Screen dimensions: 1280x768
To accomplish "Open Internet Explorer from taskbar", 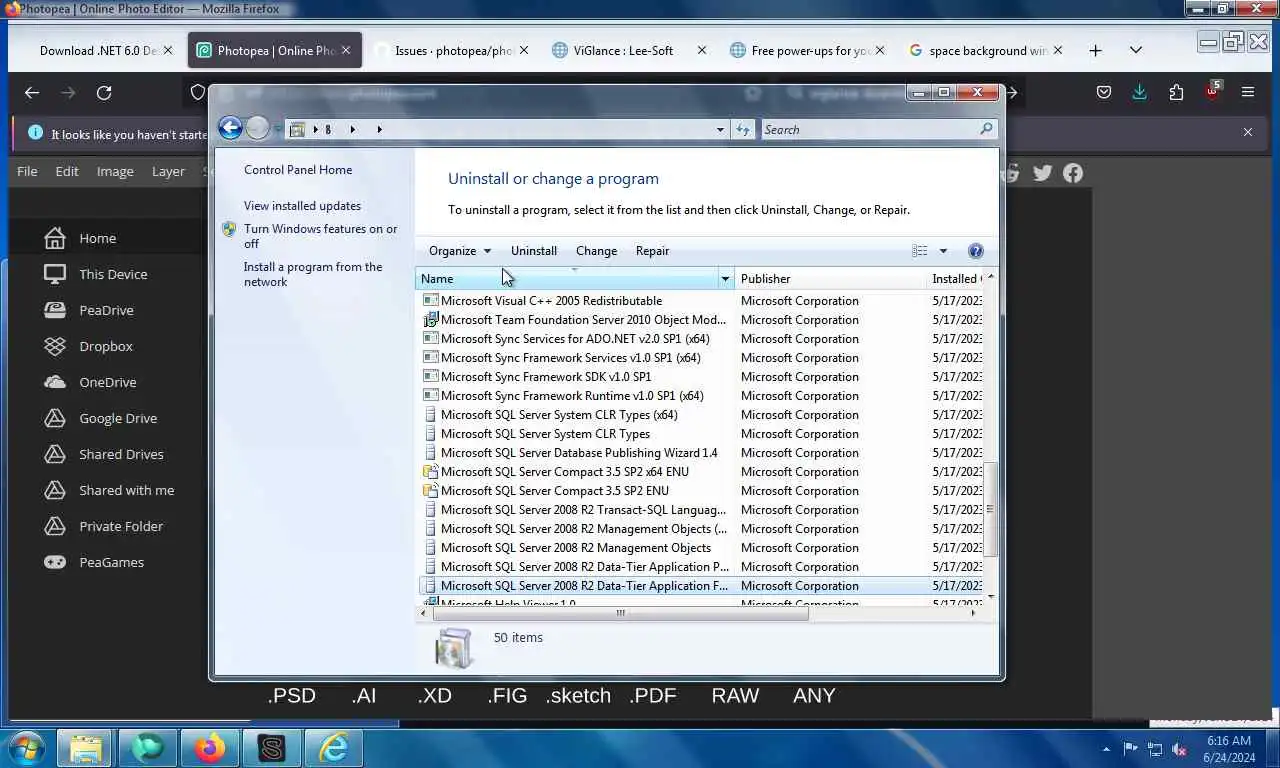I will click(333, 748).
